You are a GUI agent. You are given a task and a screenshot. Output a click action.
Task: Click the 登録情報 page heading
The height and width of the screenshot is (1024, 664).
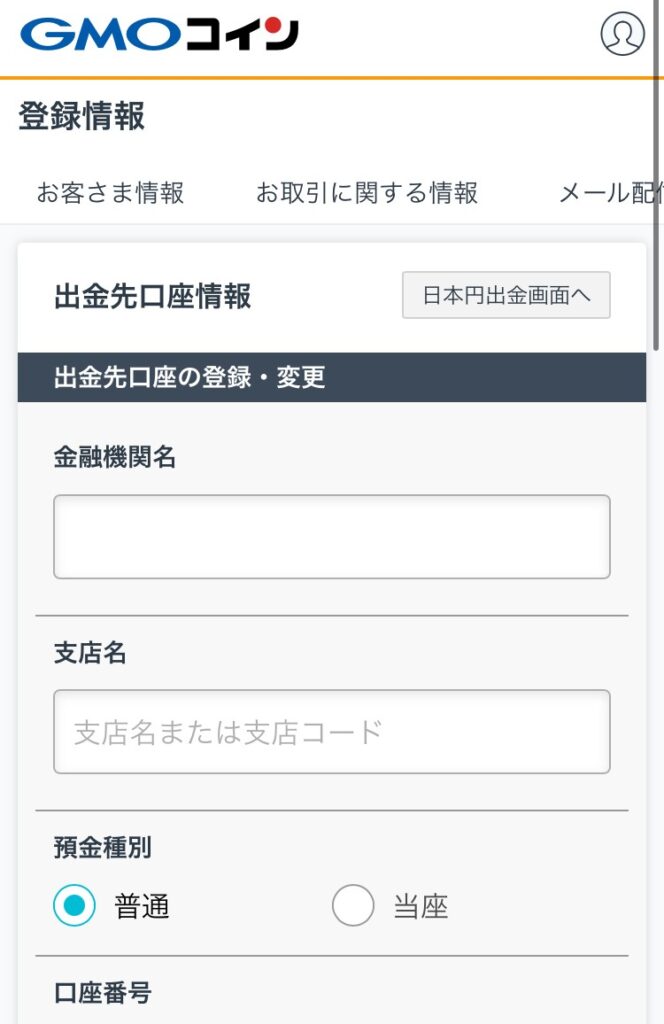[82, 116]
